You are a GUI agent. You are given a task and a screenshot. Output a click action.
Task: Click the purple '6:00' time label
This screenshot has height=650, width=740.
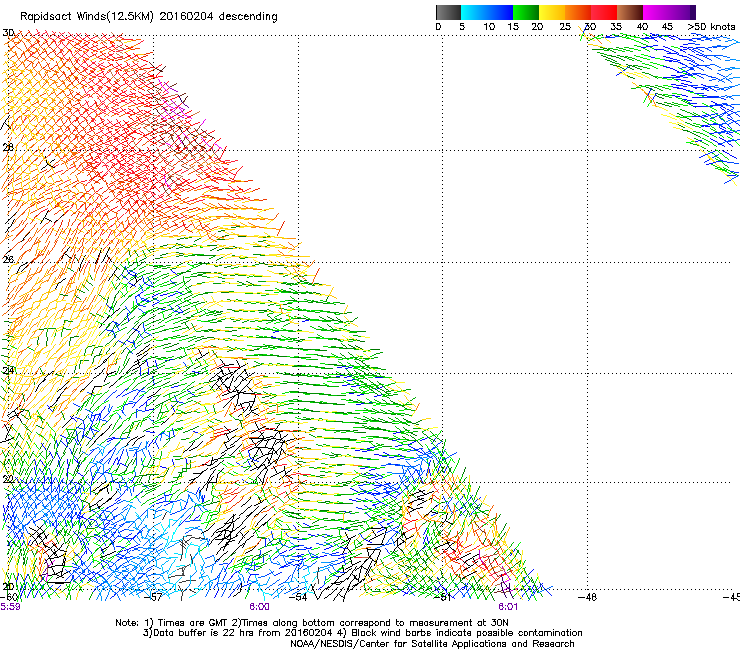pyautogui.click(x=260, y=607)
